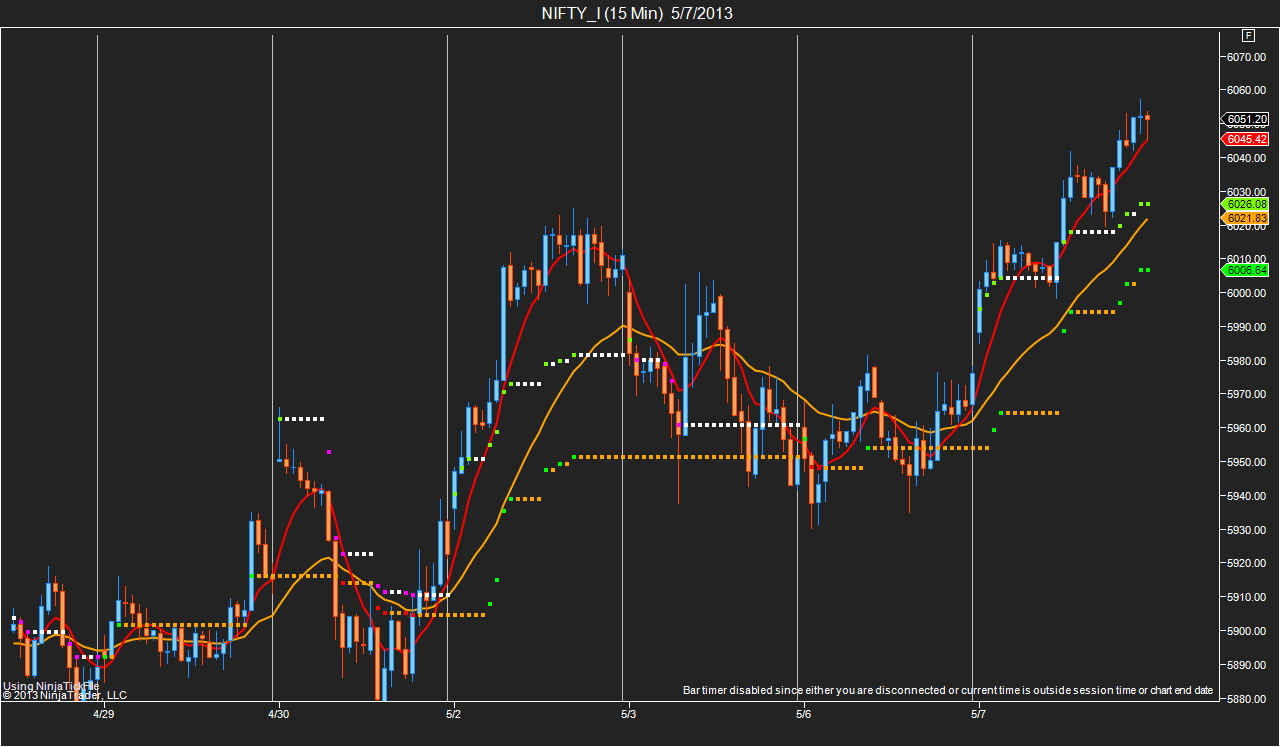
Task: Click the 6060.00 price axis label
Action: point(1248,90)
